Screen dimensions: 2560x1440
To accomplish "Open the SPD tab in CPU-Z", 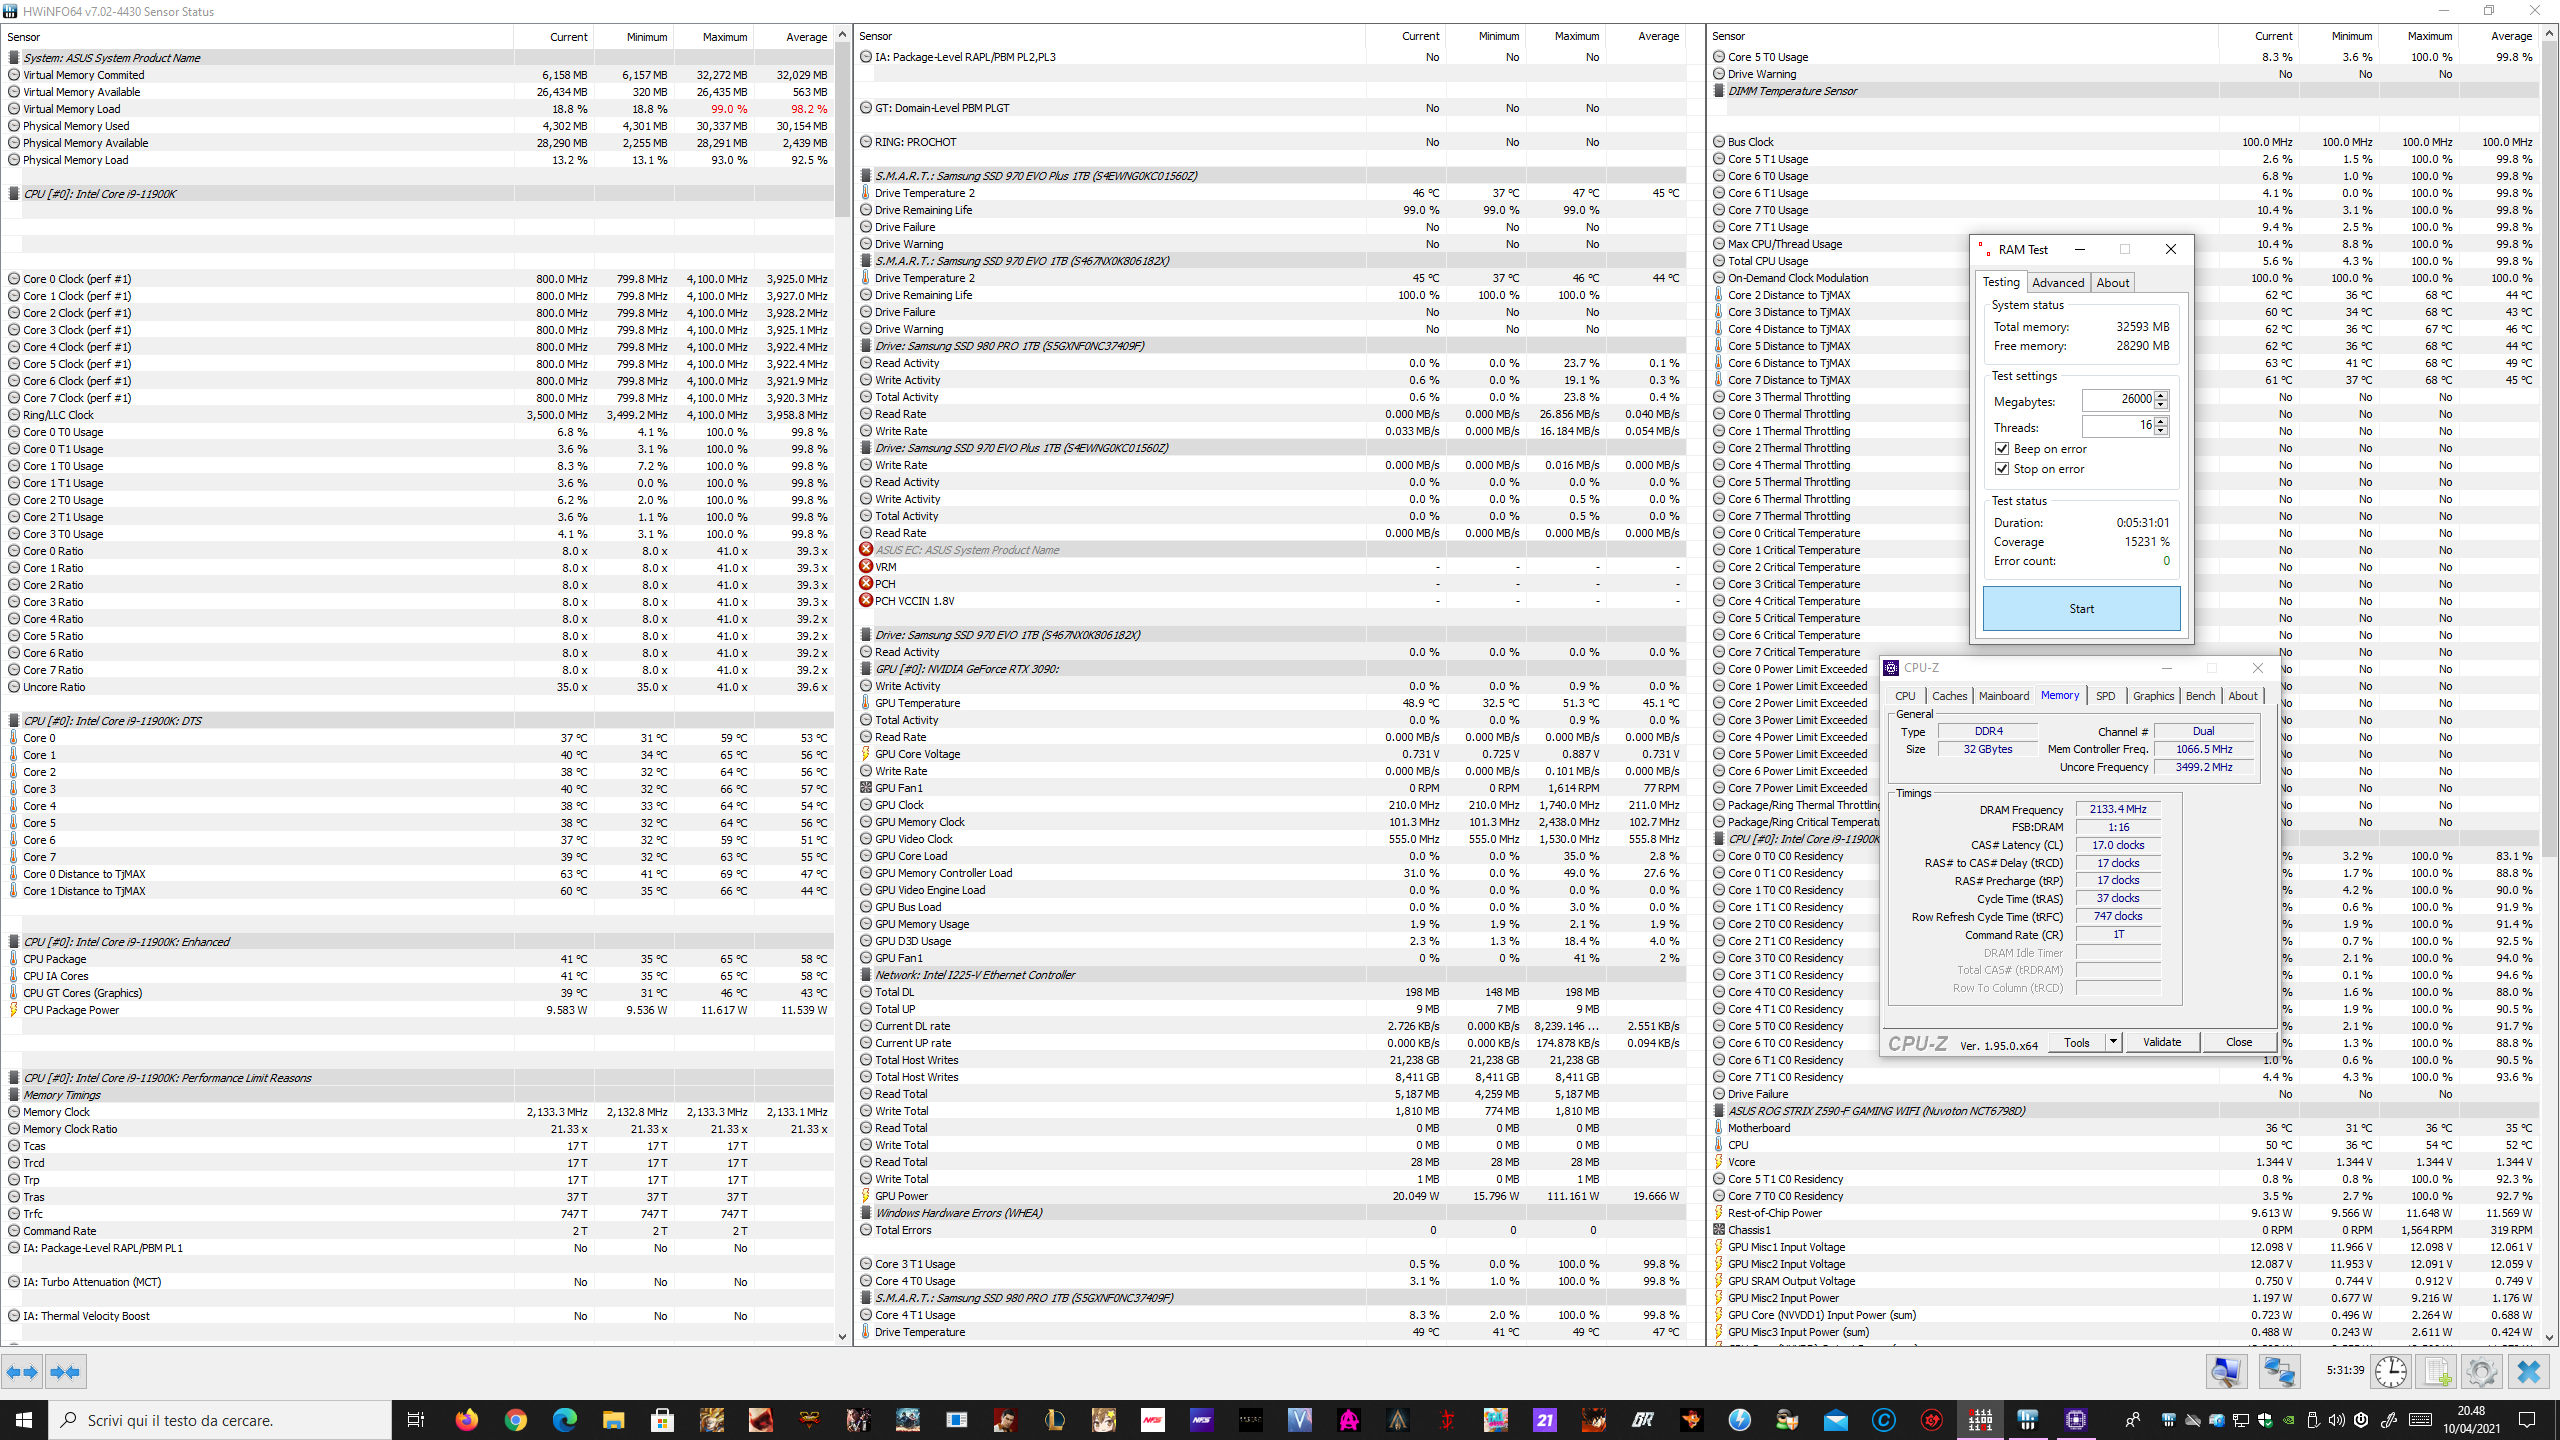I will coord(2105,696).
